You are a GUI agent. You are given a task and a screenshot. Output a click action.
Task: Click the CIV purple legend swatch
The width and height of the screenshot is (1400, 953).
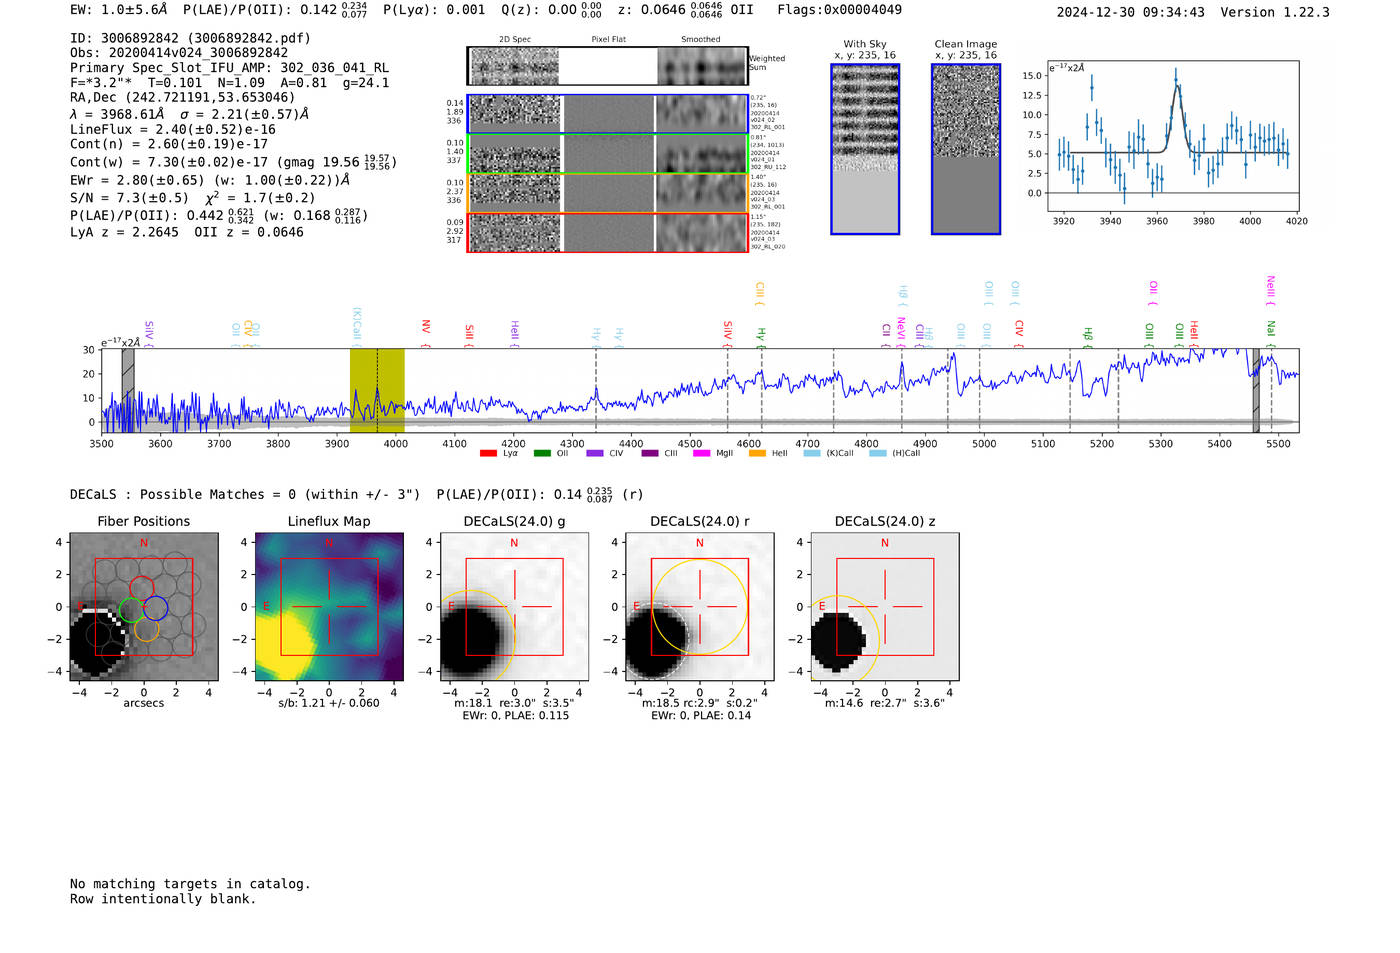pyautogui.click(x=595, y=453)
